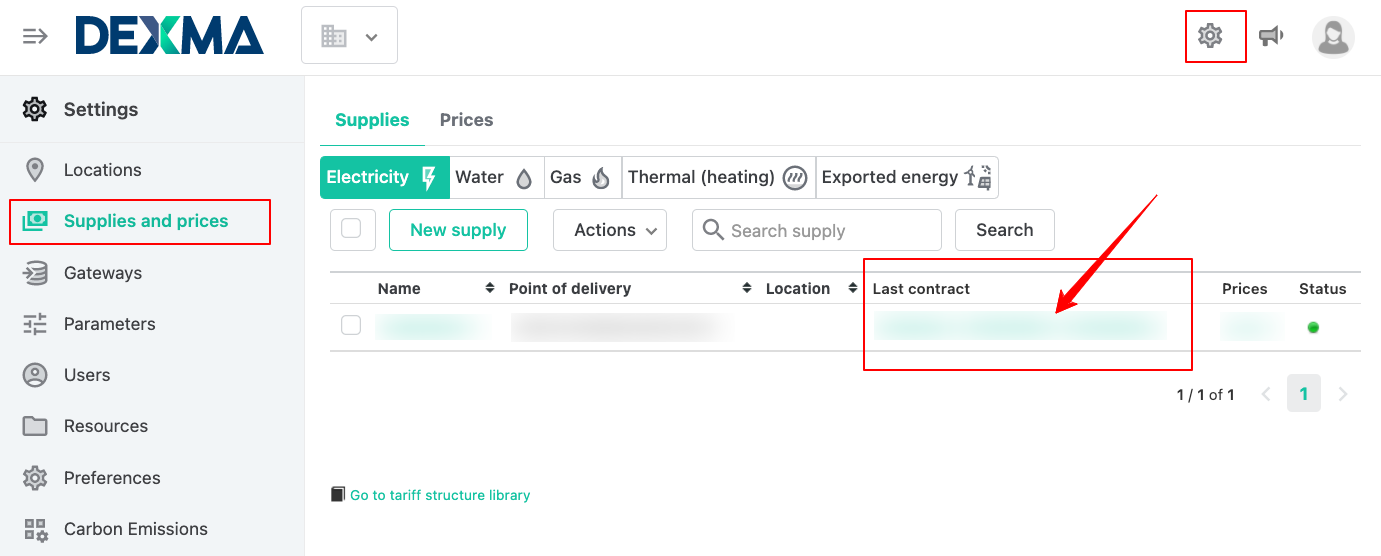The image size is (1381, 556).
Task: Collapse sidebar with the hamburger arrow icon
Action: coord(35,37)
